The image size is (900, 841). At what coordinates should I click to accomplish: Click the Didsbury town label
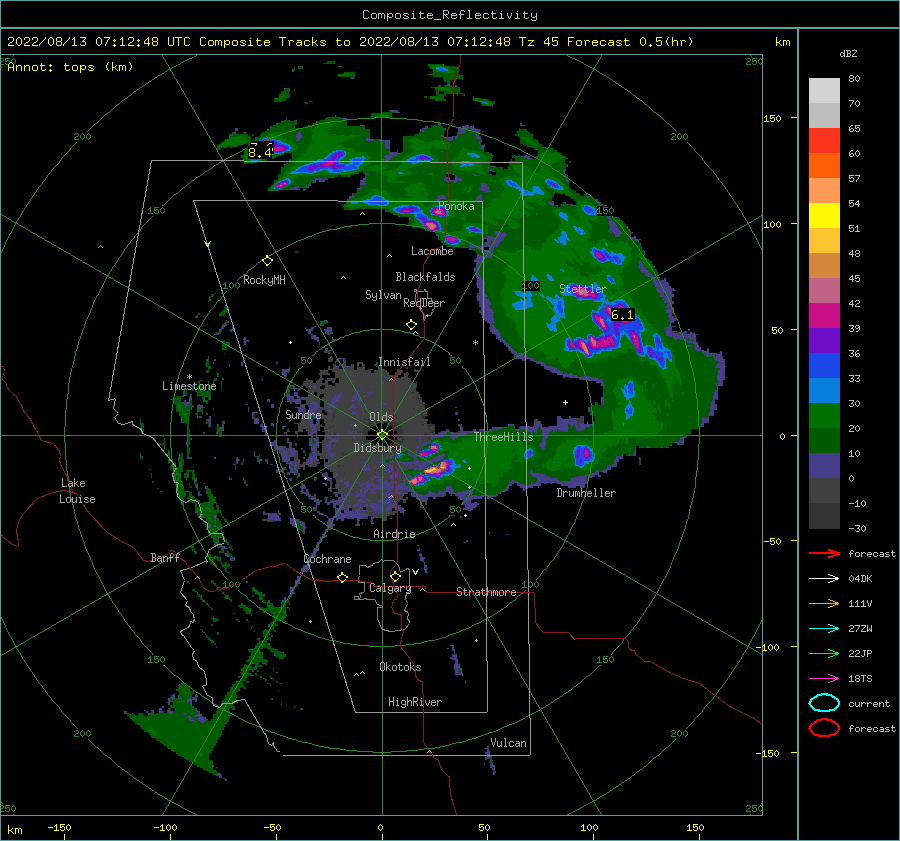coord(377,448)
